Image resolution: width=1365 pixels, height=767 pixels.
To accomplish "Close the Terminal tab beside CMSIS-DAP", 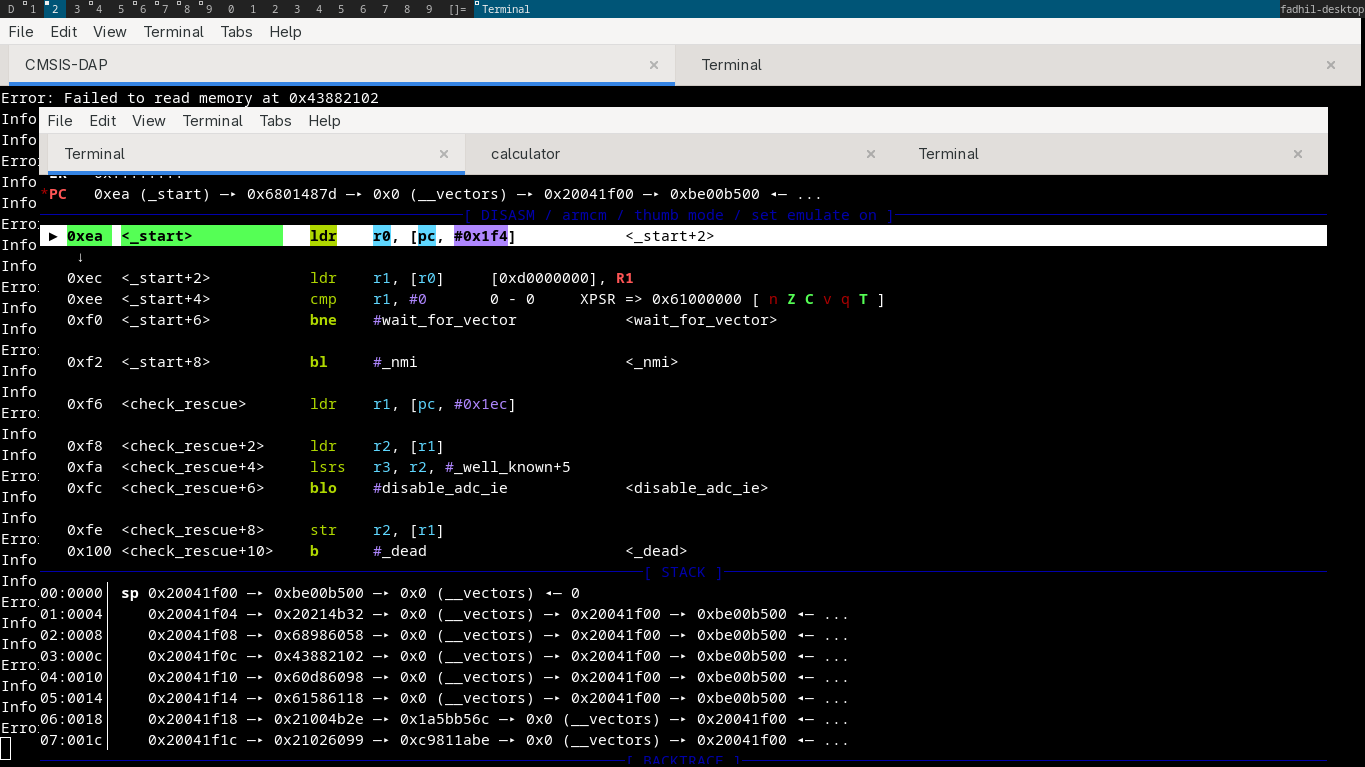I will click(1331, 65).
